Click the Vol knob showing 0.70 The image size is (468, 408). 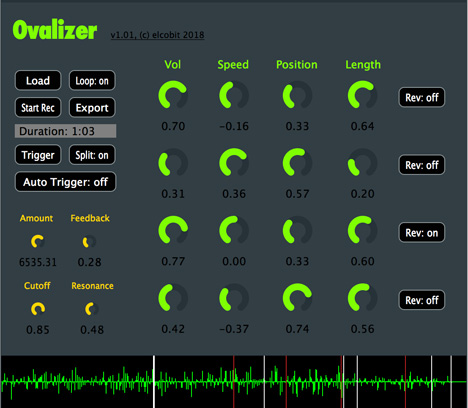coord(173,95)
